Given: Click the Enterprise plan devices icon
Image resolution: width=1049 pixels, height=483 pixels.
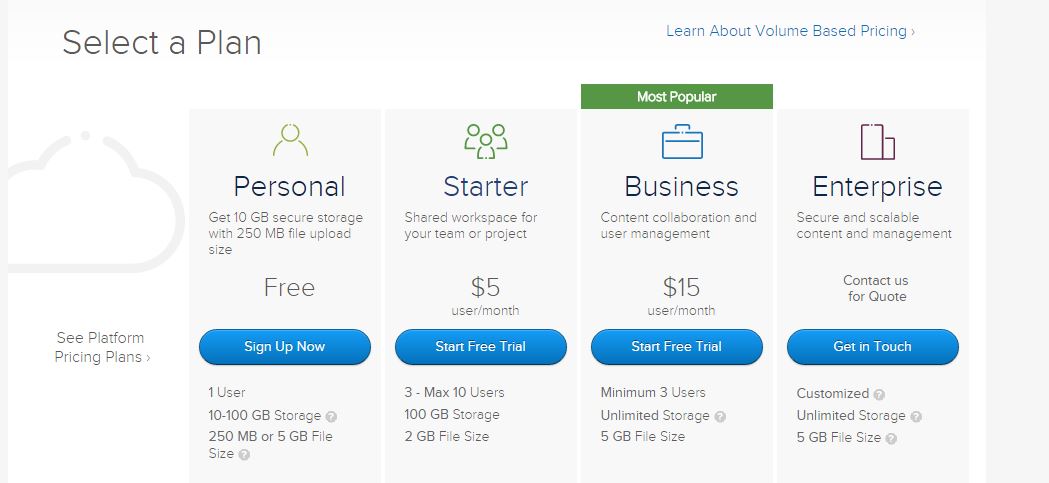Looking at the screenshot, I should 877,141.
